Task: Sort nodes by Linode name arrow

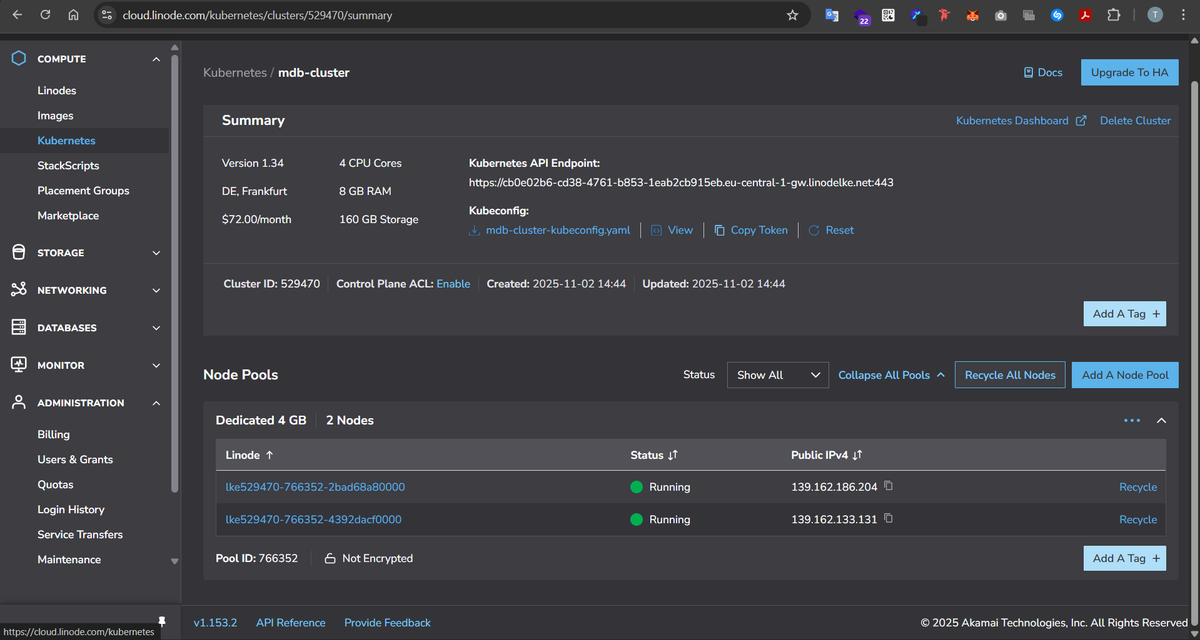Action: (270, 455)
